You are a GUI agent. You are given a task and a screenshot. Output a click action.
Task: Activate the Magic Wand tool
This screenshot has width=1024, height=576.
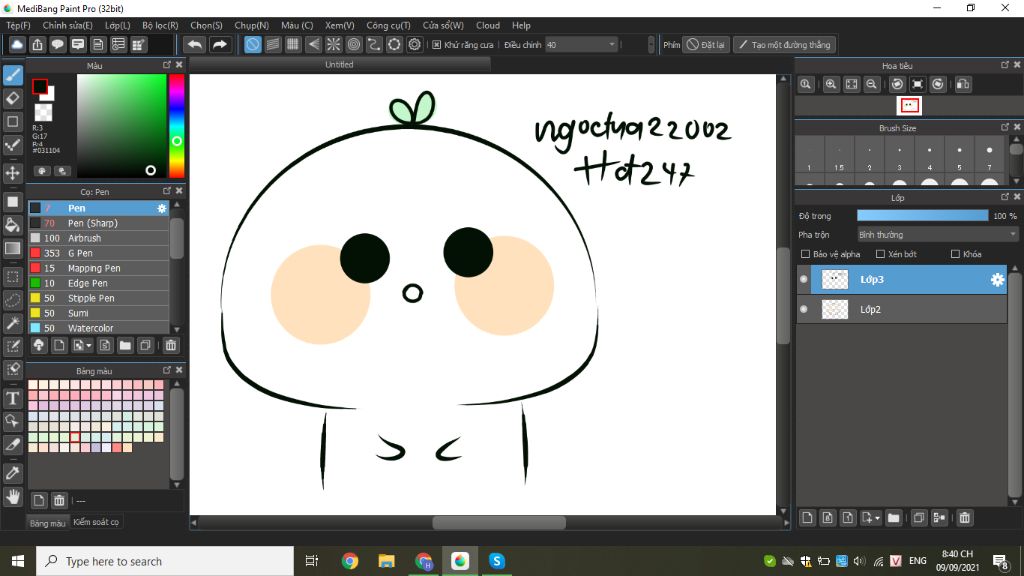click(13, 323)
